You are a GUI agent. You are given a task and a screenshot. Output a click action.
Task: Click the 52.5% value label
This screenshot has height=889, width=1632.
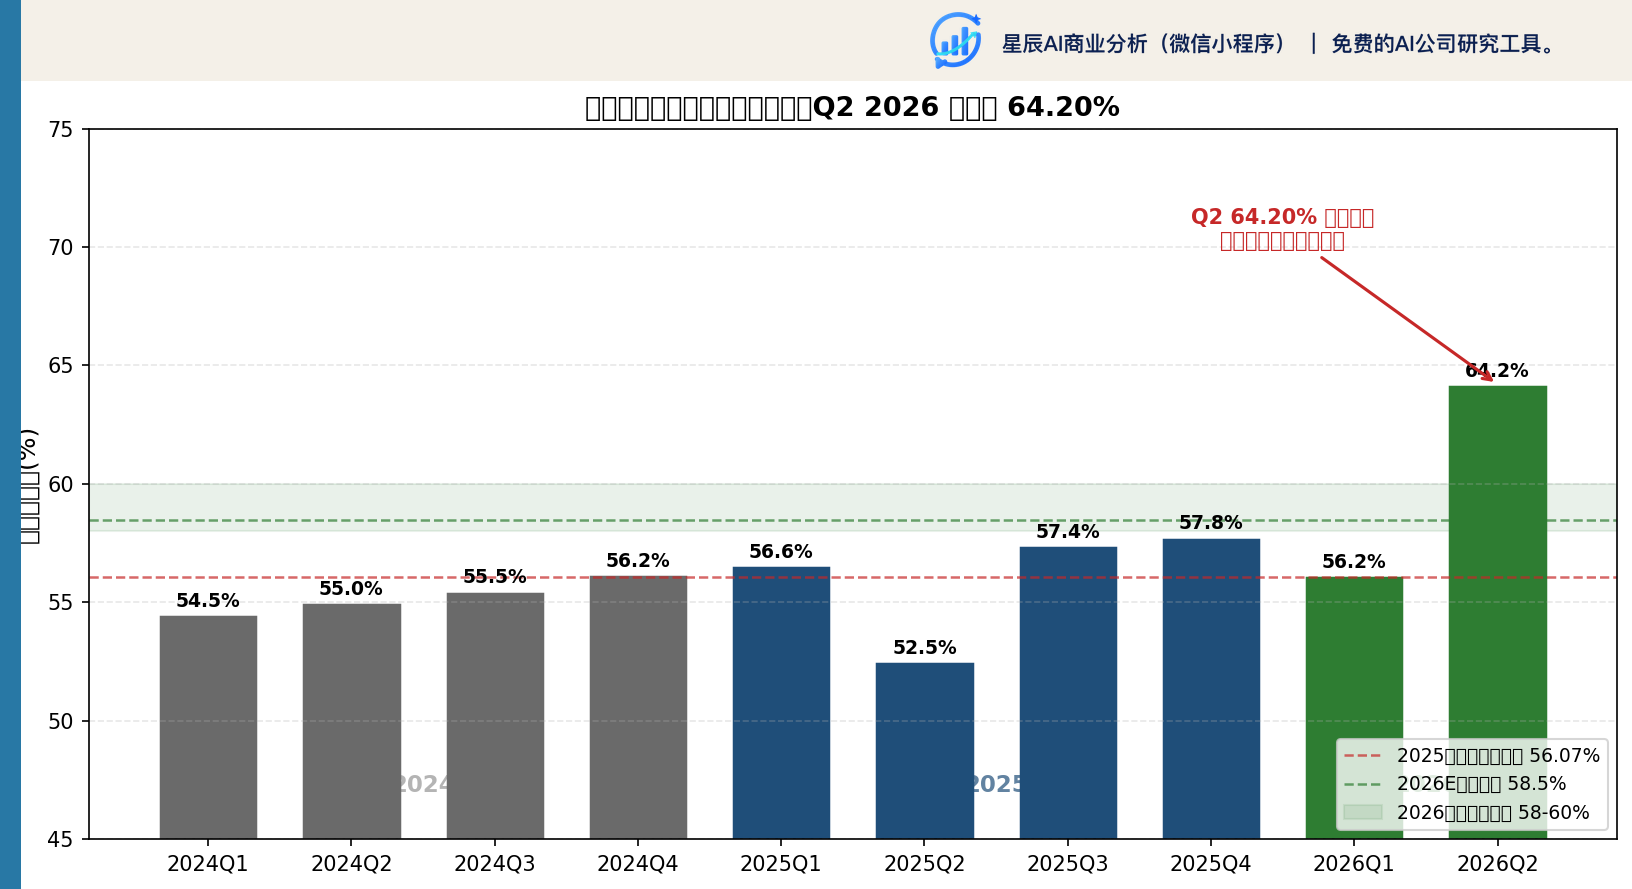tap(925, 648)
